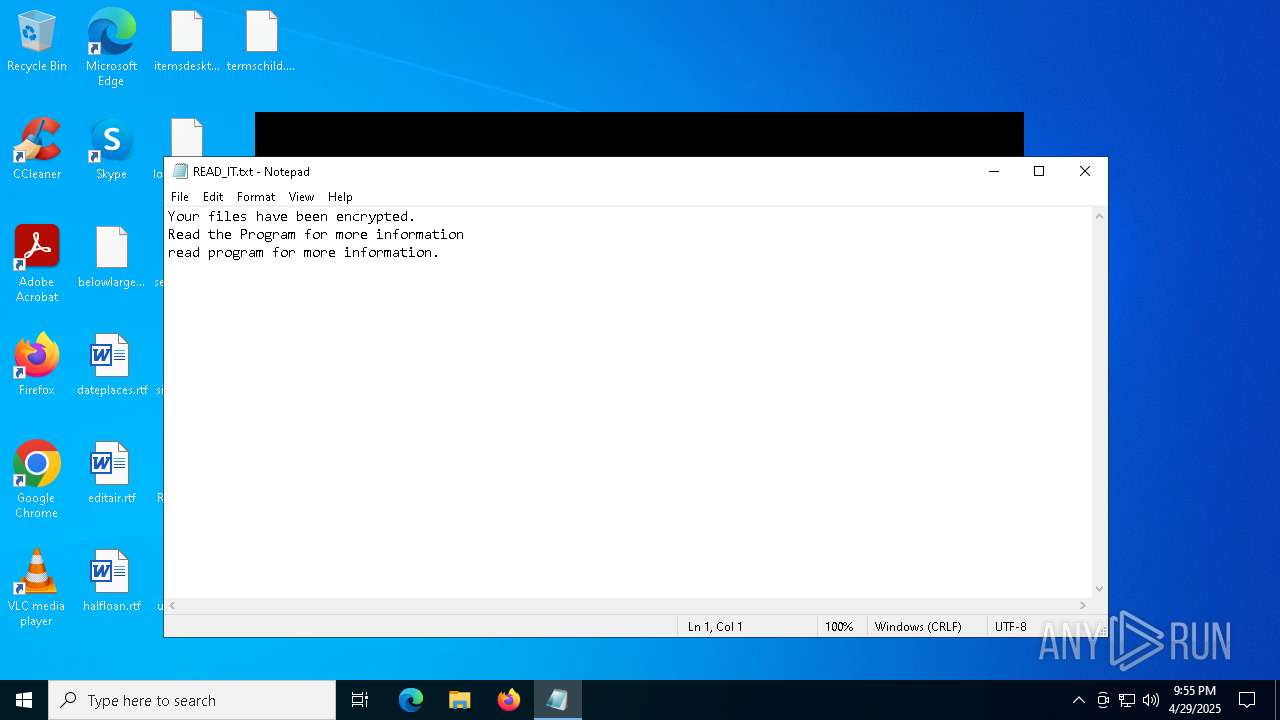Open the Recycle Bin desktop icon
Image resolution: width=1280 pixels, height=720 pixels.
(x=37, y=41)
